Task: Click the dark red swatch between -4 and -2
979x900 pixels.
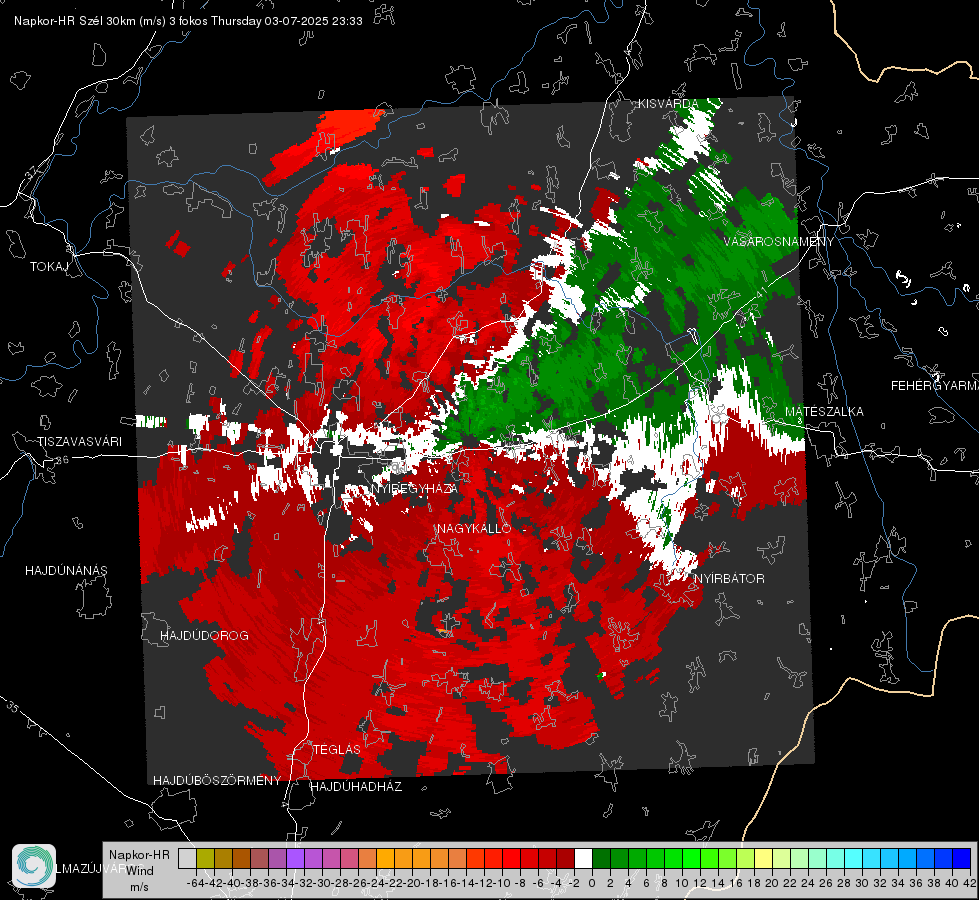Action: 565,858
